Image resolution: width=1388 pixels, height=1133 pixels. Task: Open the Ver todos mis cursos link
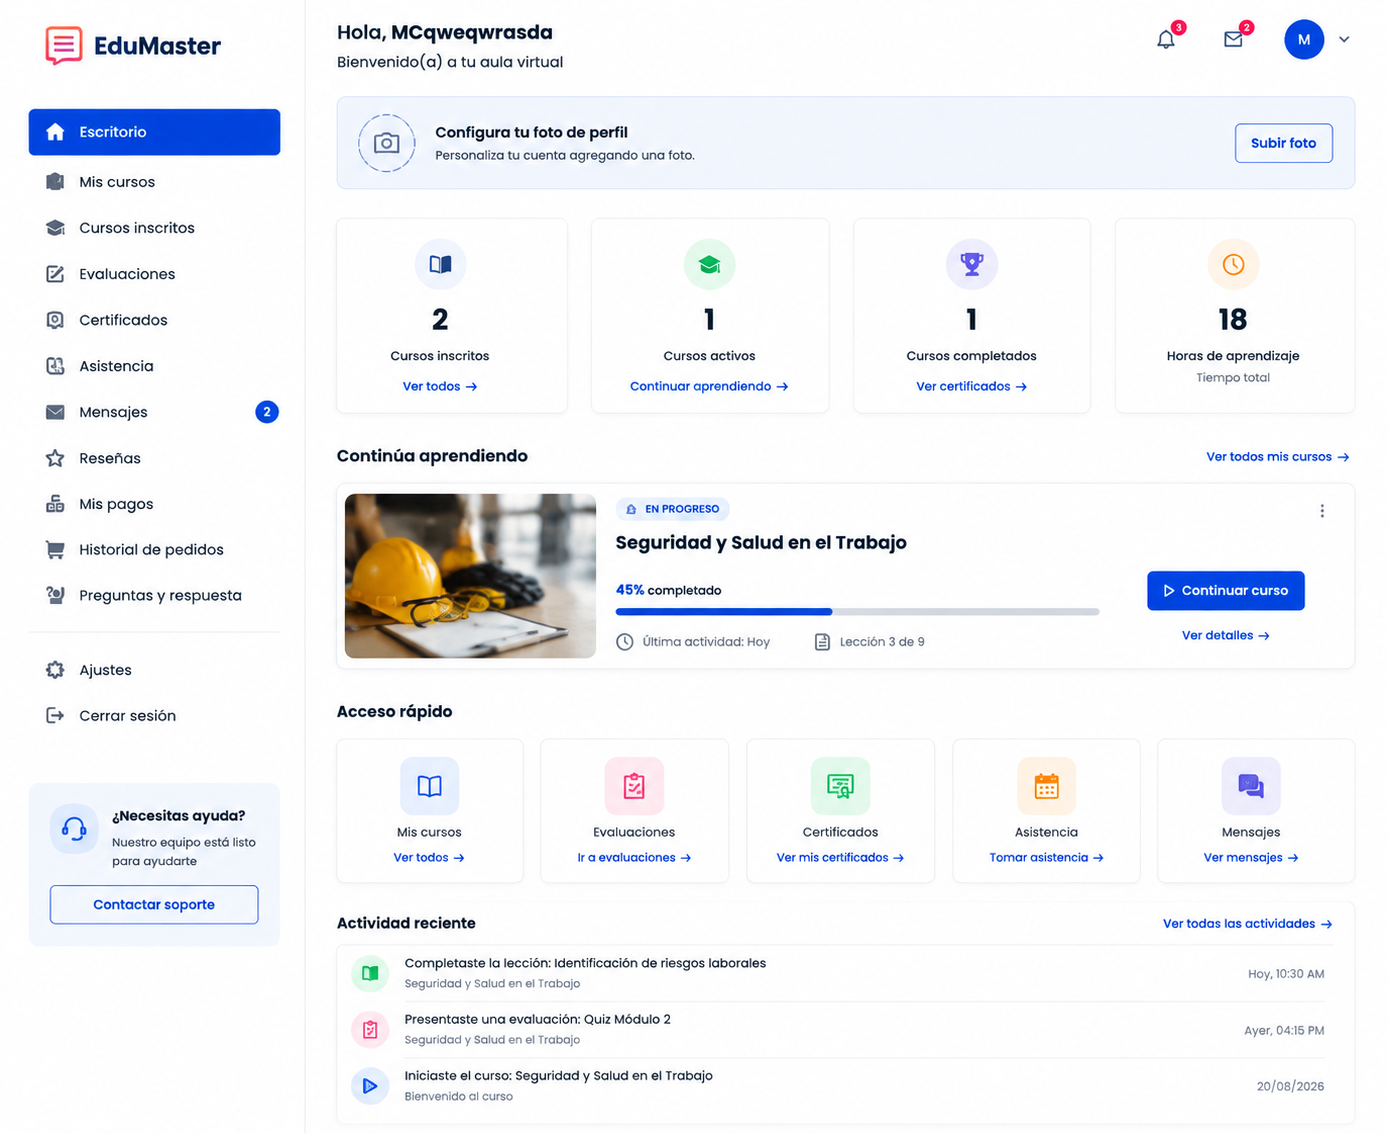[x=1277, y=457]
